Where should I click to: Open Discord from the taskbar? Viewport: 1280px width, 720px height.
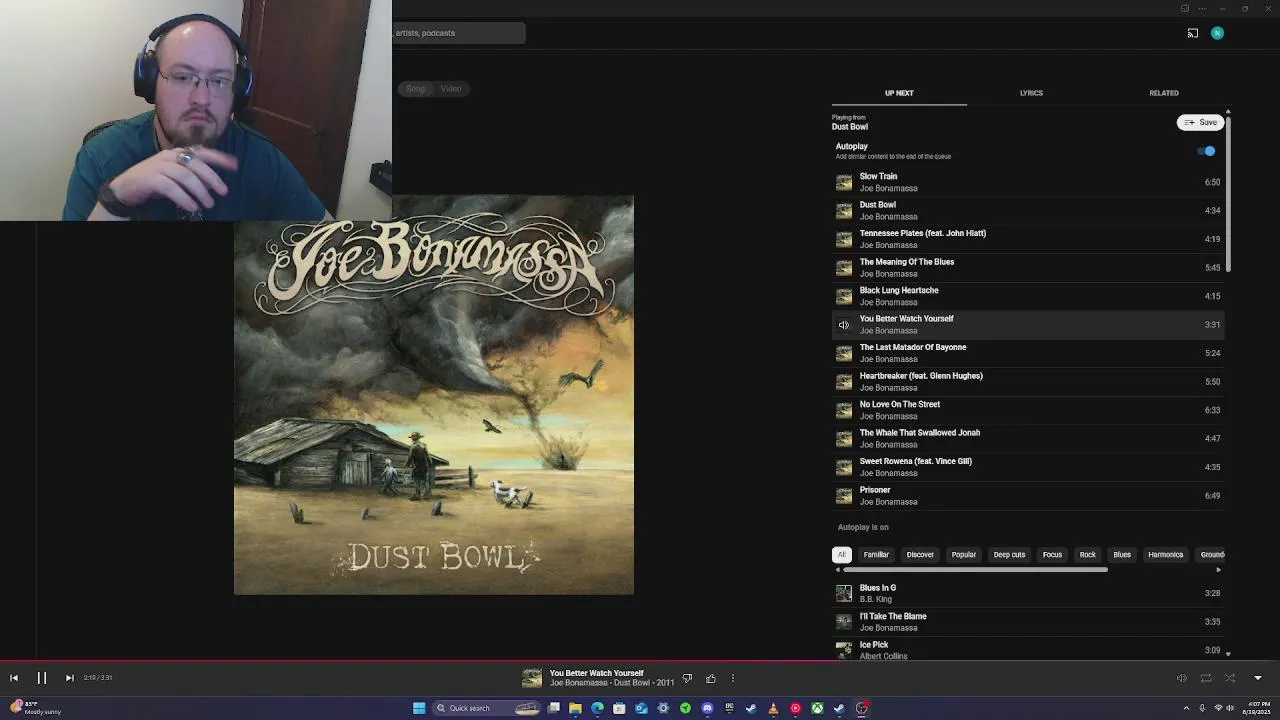point(707,708)
